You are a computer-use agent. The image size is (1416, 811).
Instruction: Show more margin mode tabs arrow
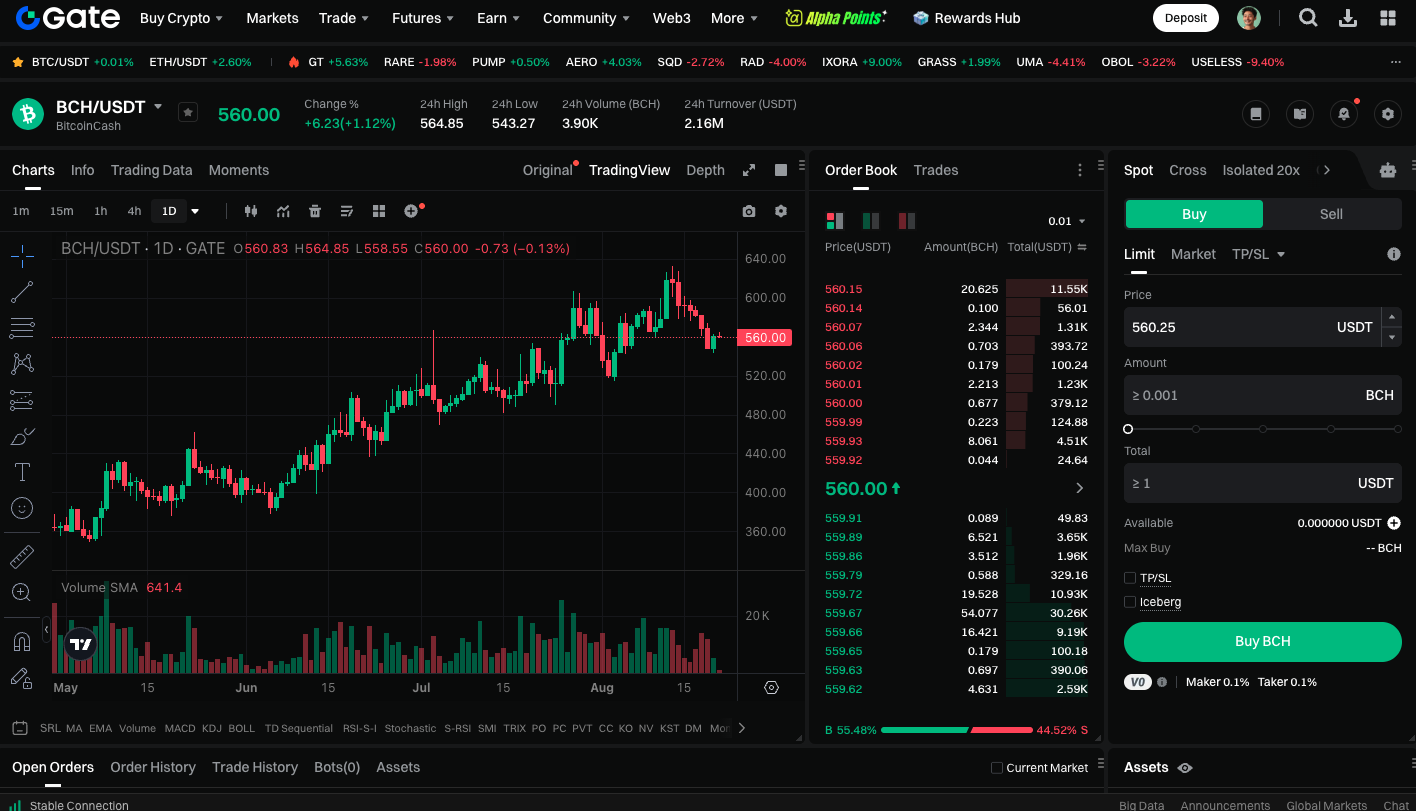1327,170
